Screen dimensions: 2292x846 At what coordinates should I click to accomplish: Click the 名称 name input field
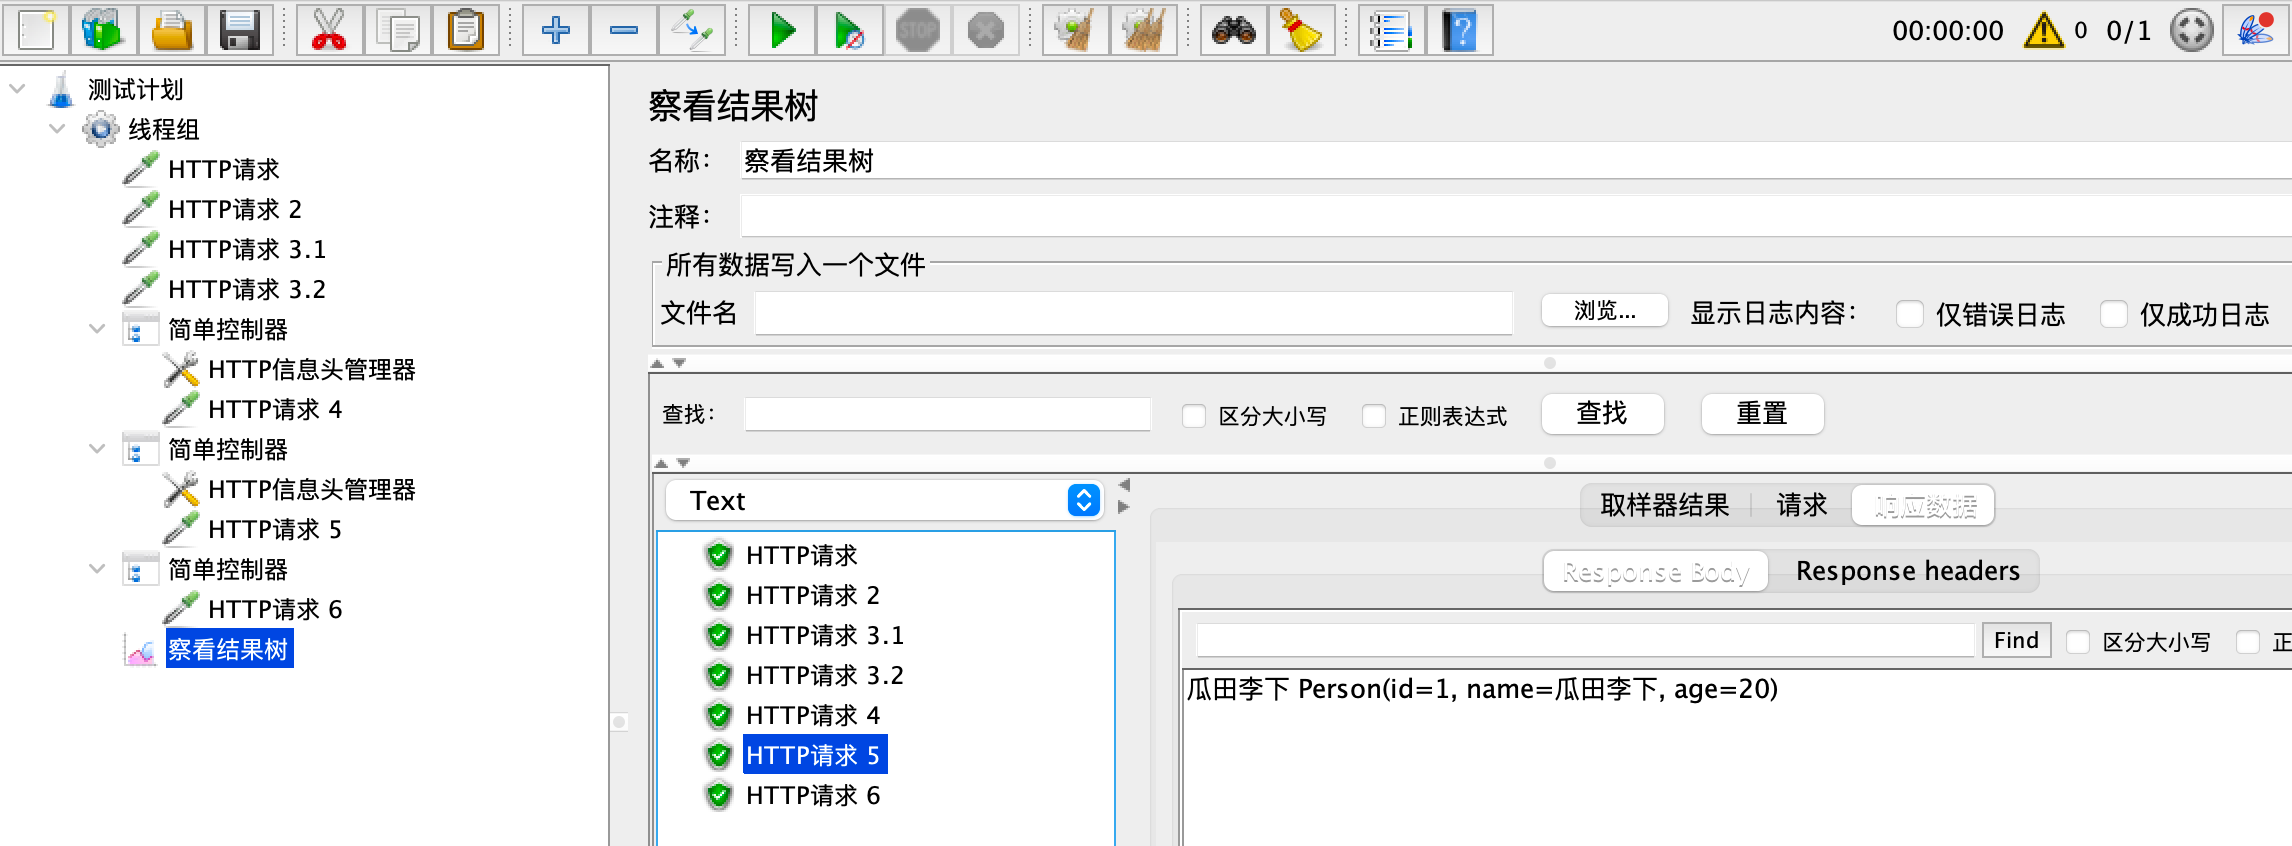point(1516,160)
